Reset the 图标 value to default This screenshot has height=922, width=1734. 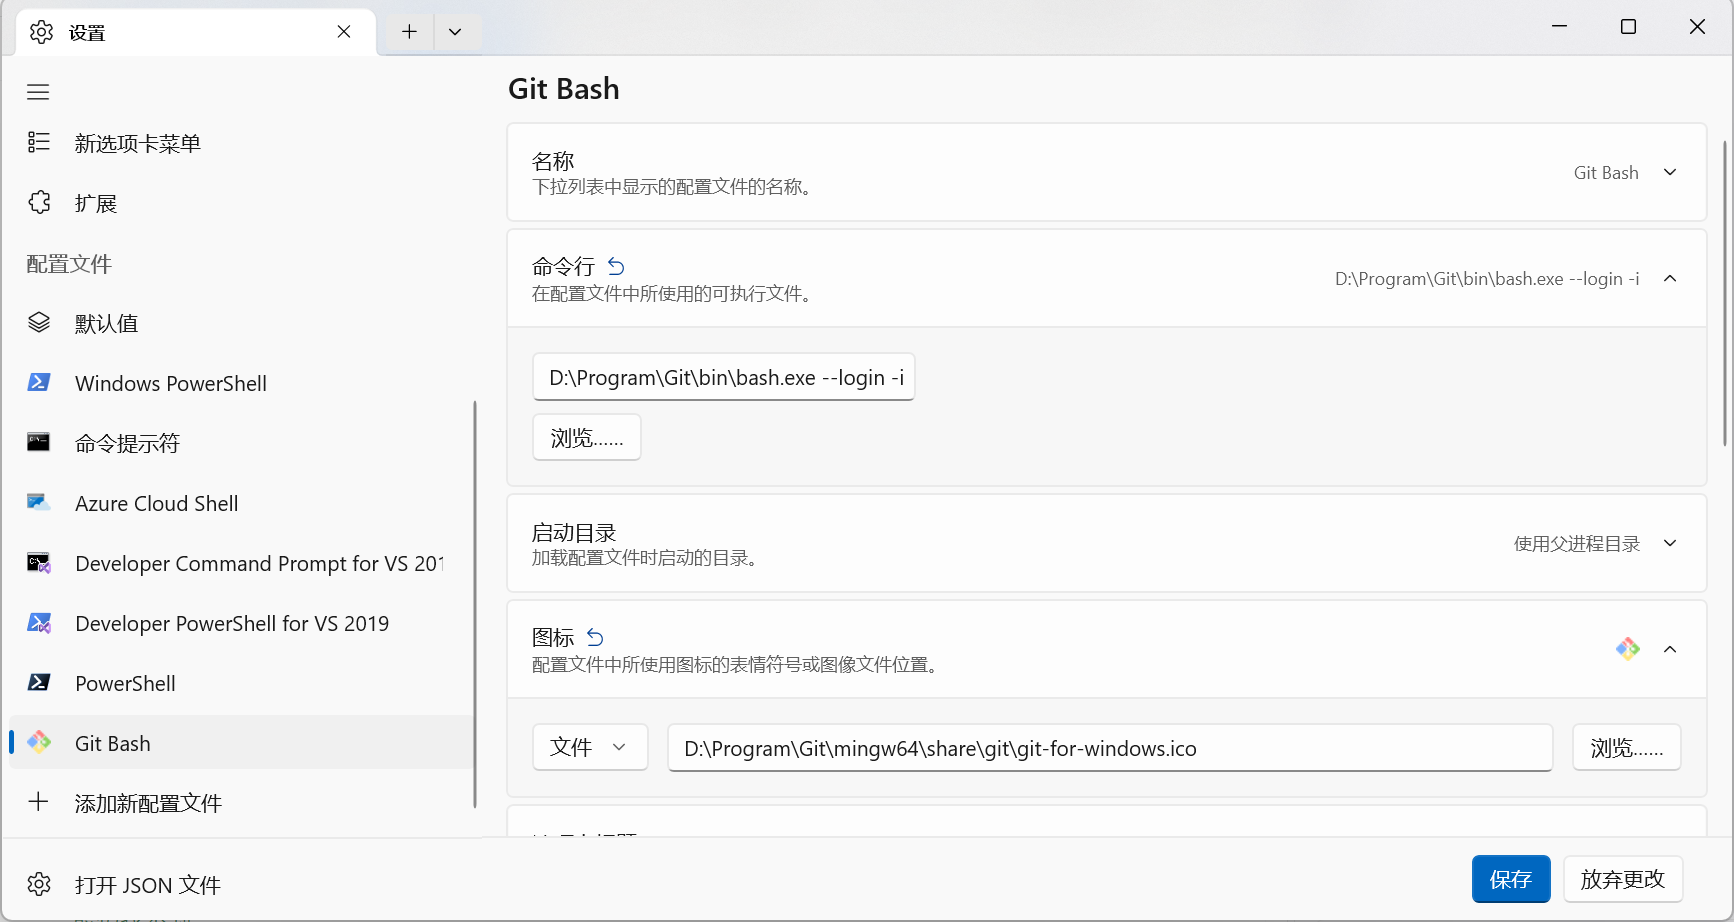click(595, 637)
